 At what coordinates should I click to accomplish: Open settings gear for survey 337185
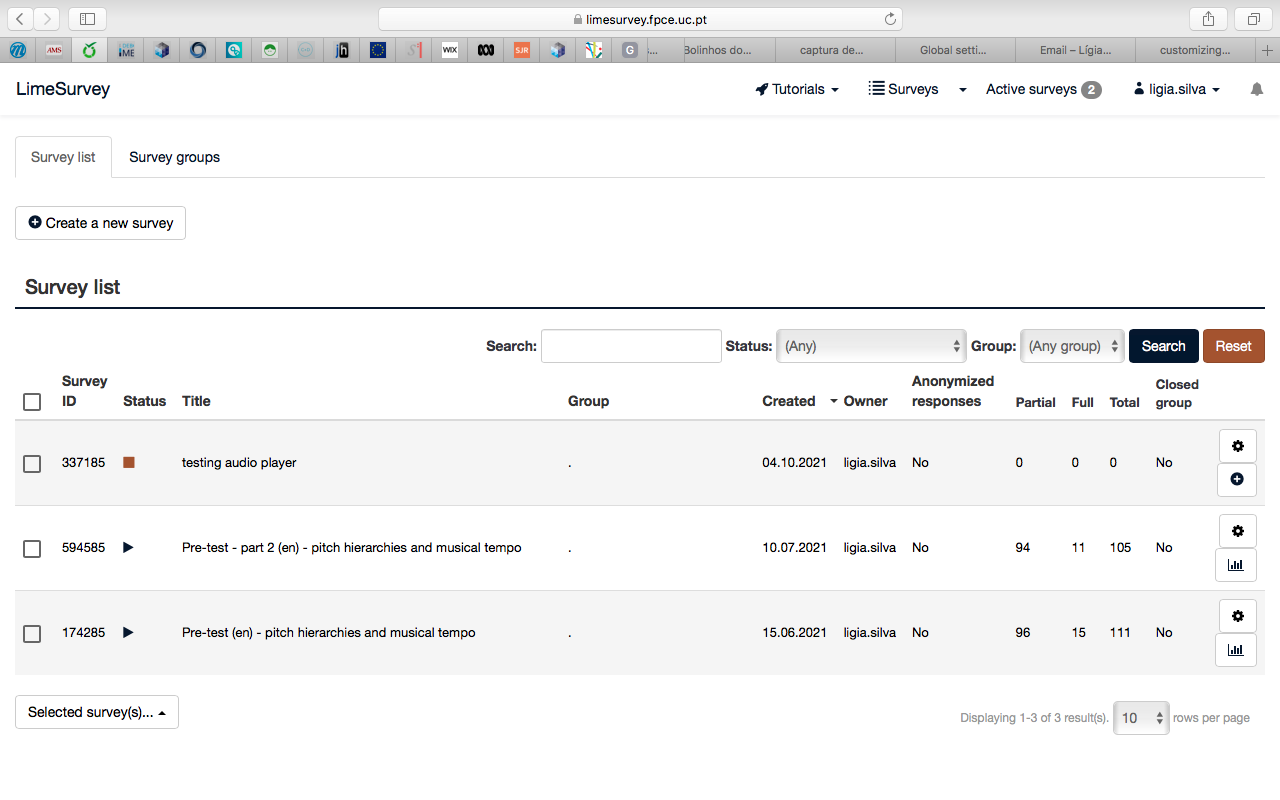point(1237,446)
